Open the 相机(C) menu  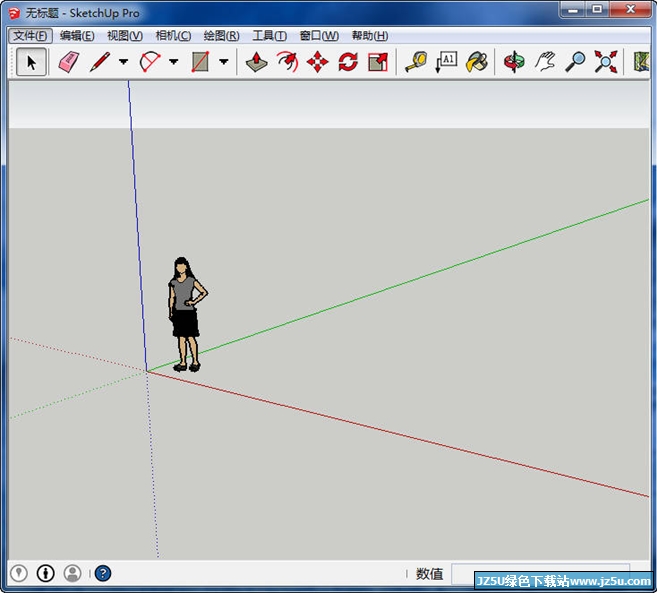coord(173,36)
